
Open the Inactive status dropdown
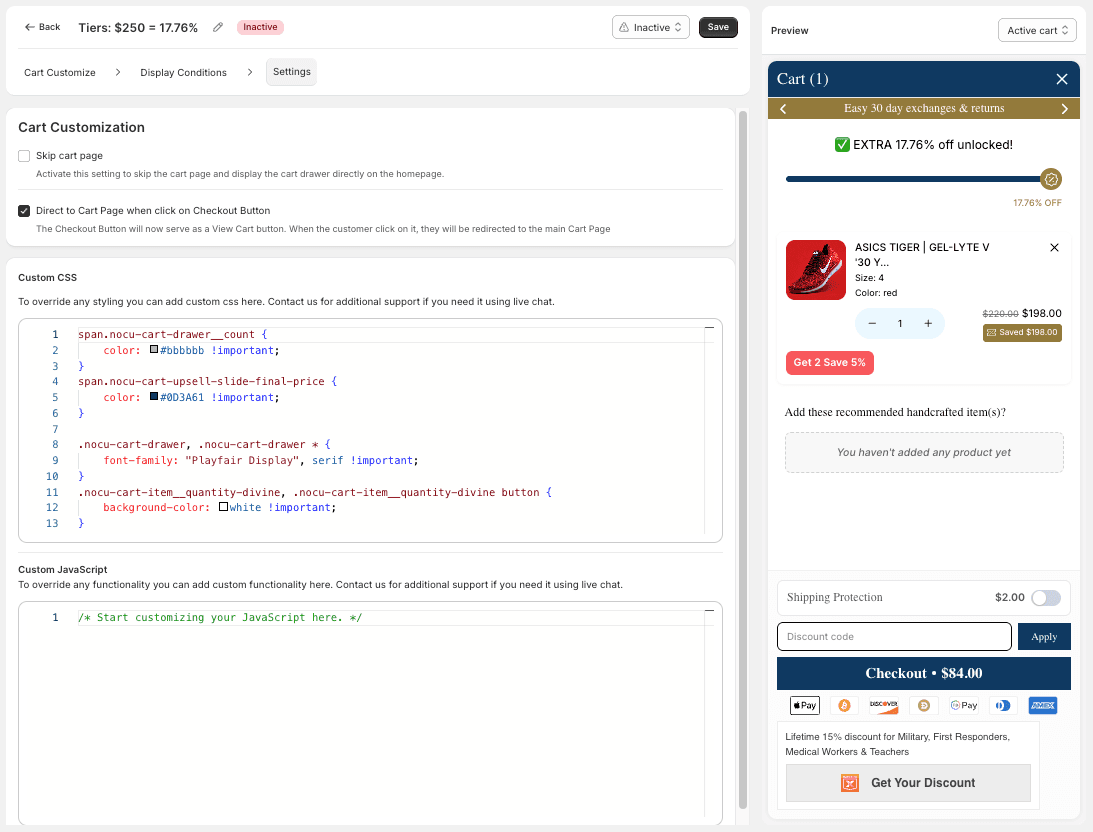pyautogui.click(x=650, y=27)
